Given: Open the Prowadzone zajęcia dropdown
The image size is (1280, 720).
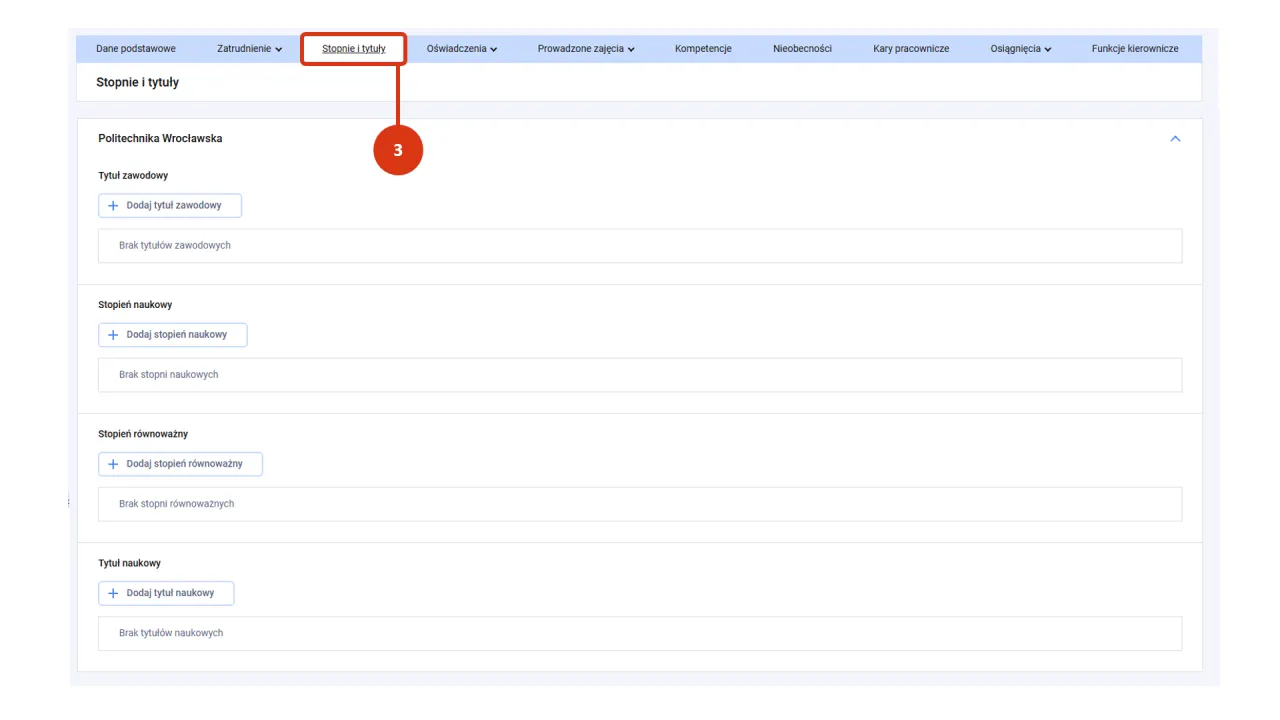Looking at the screenshot, I should pyautogui.click(x=585, y=49).
